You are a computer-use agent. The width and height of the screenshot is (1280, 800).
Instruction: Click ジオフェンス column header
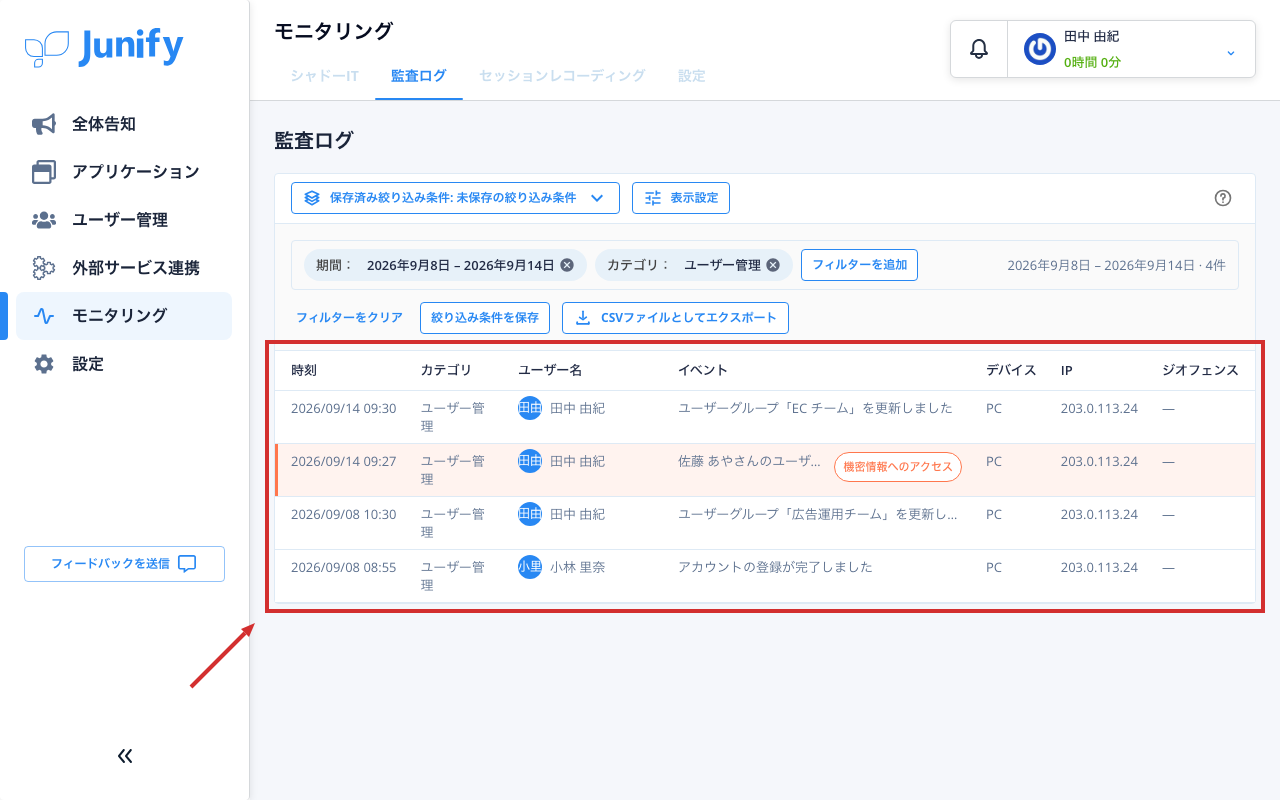click(x=1200, y=370)
